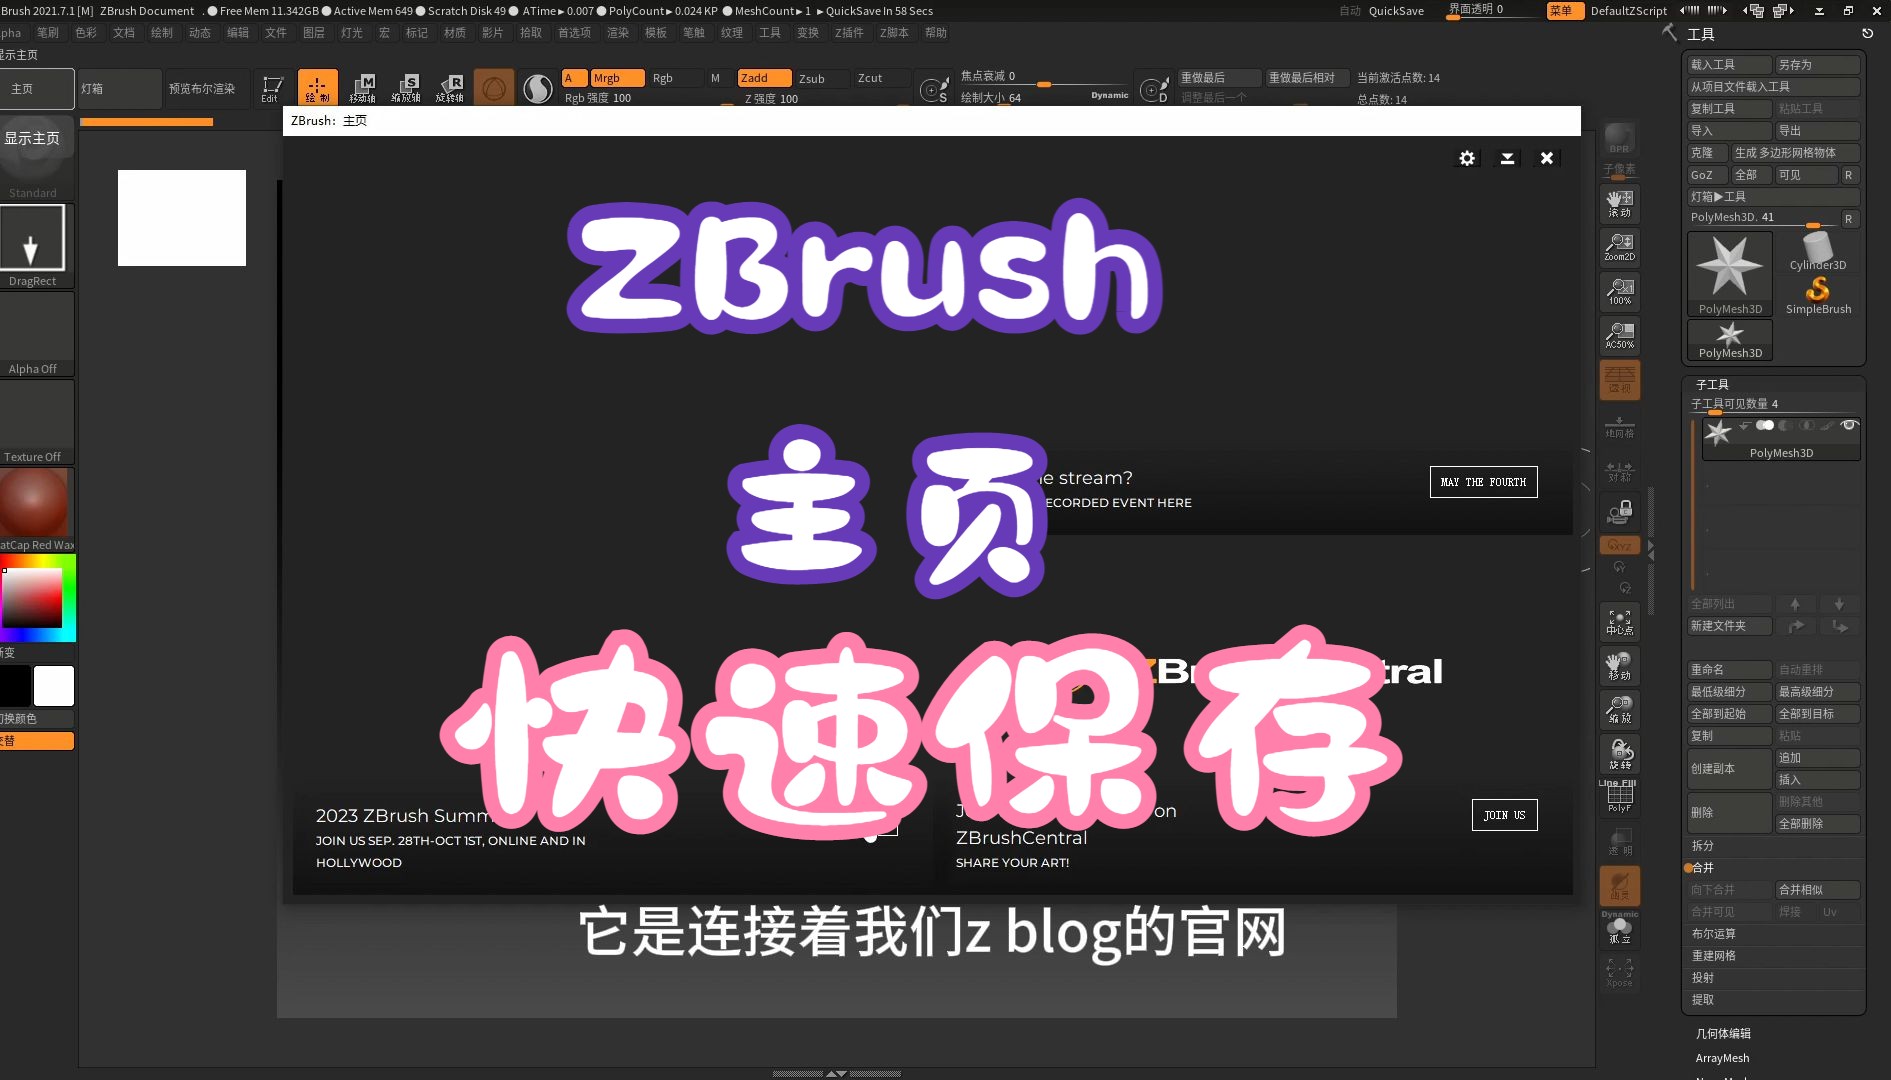Open the 文件 (File) menu
Screen dimensions: 1891x1080
pyautogui.click(x=276, y=33)
